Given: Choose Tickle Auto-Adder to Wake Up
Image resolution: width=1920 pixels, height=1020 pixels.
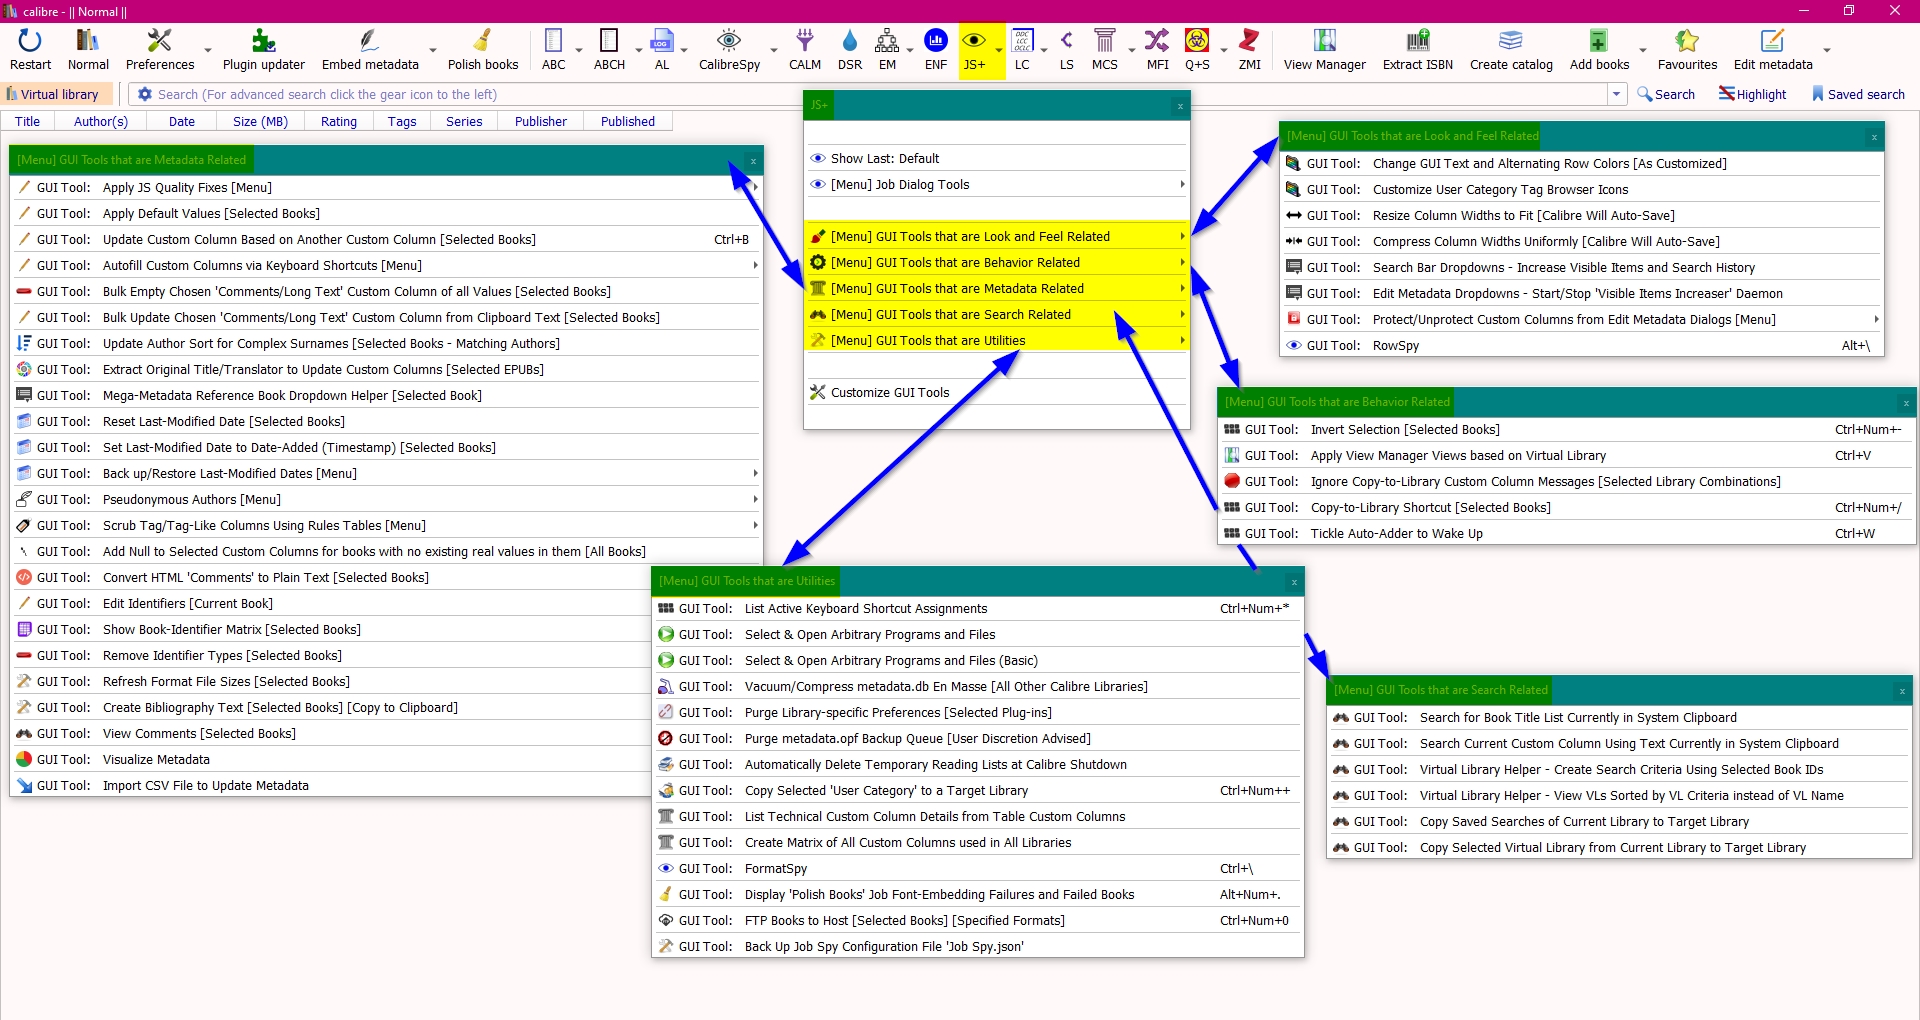Looking at the screenshot, I should point(1567,534).
